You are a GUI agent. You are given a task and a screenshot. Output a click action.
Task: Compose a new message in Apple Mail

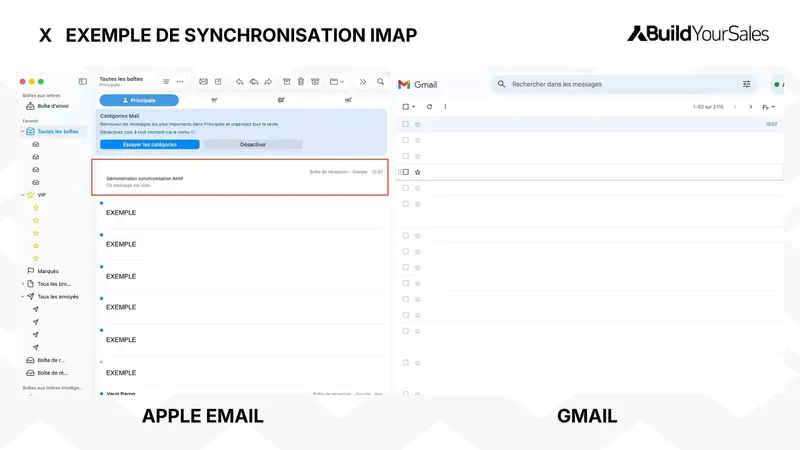(x=218, y=82)
